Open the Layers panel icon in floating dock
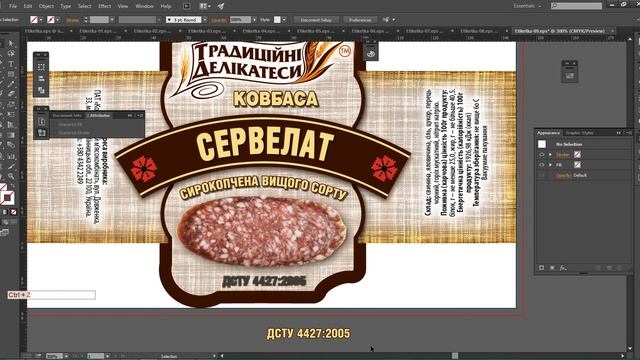 pyautogui.click(x=41, y=79)
